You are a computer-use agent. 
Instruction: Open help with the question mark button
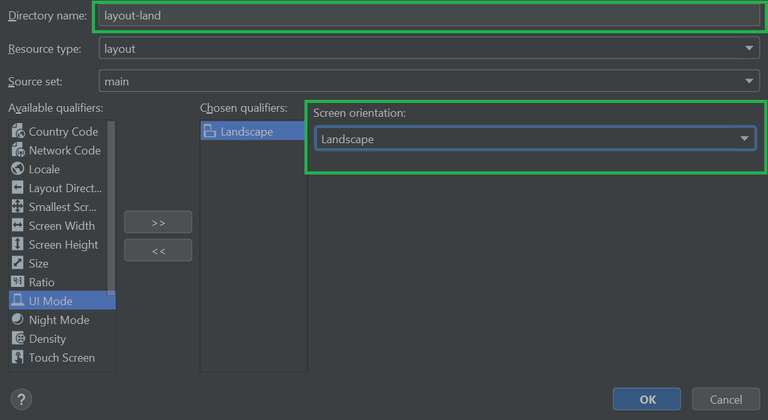(21, 399)
